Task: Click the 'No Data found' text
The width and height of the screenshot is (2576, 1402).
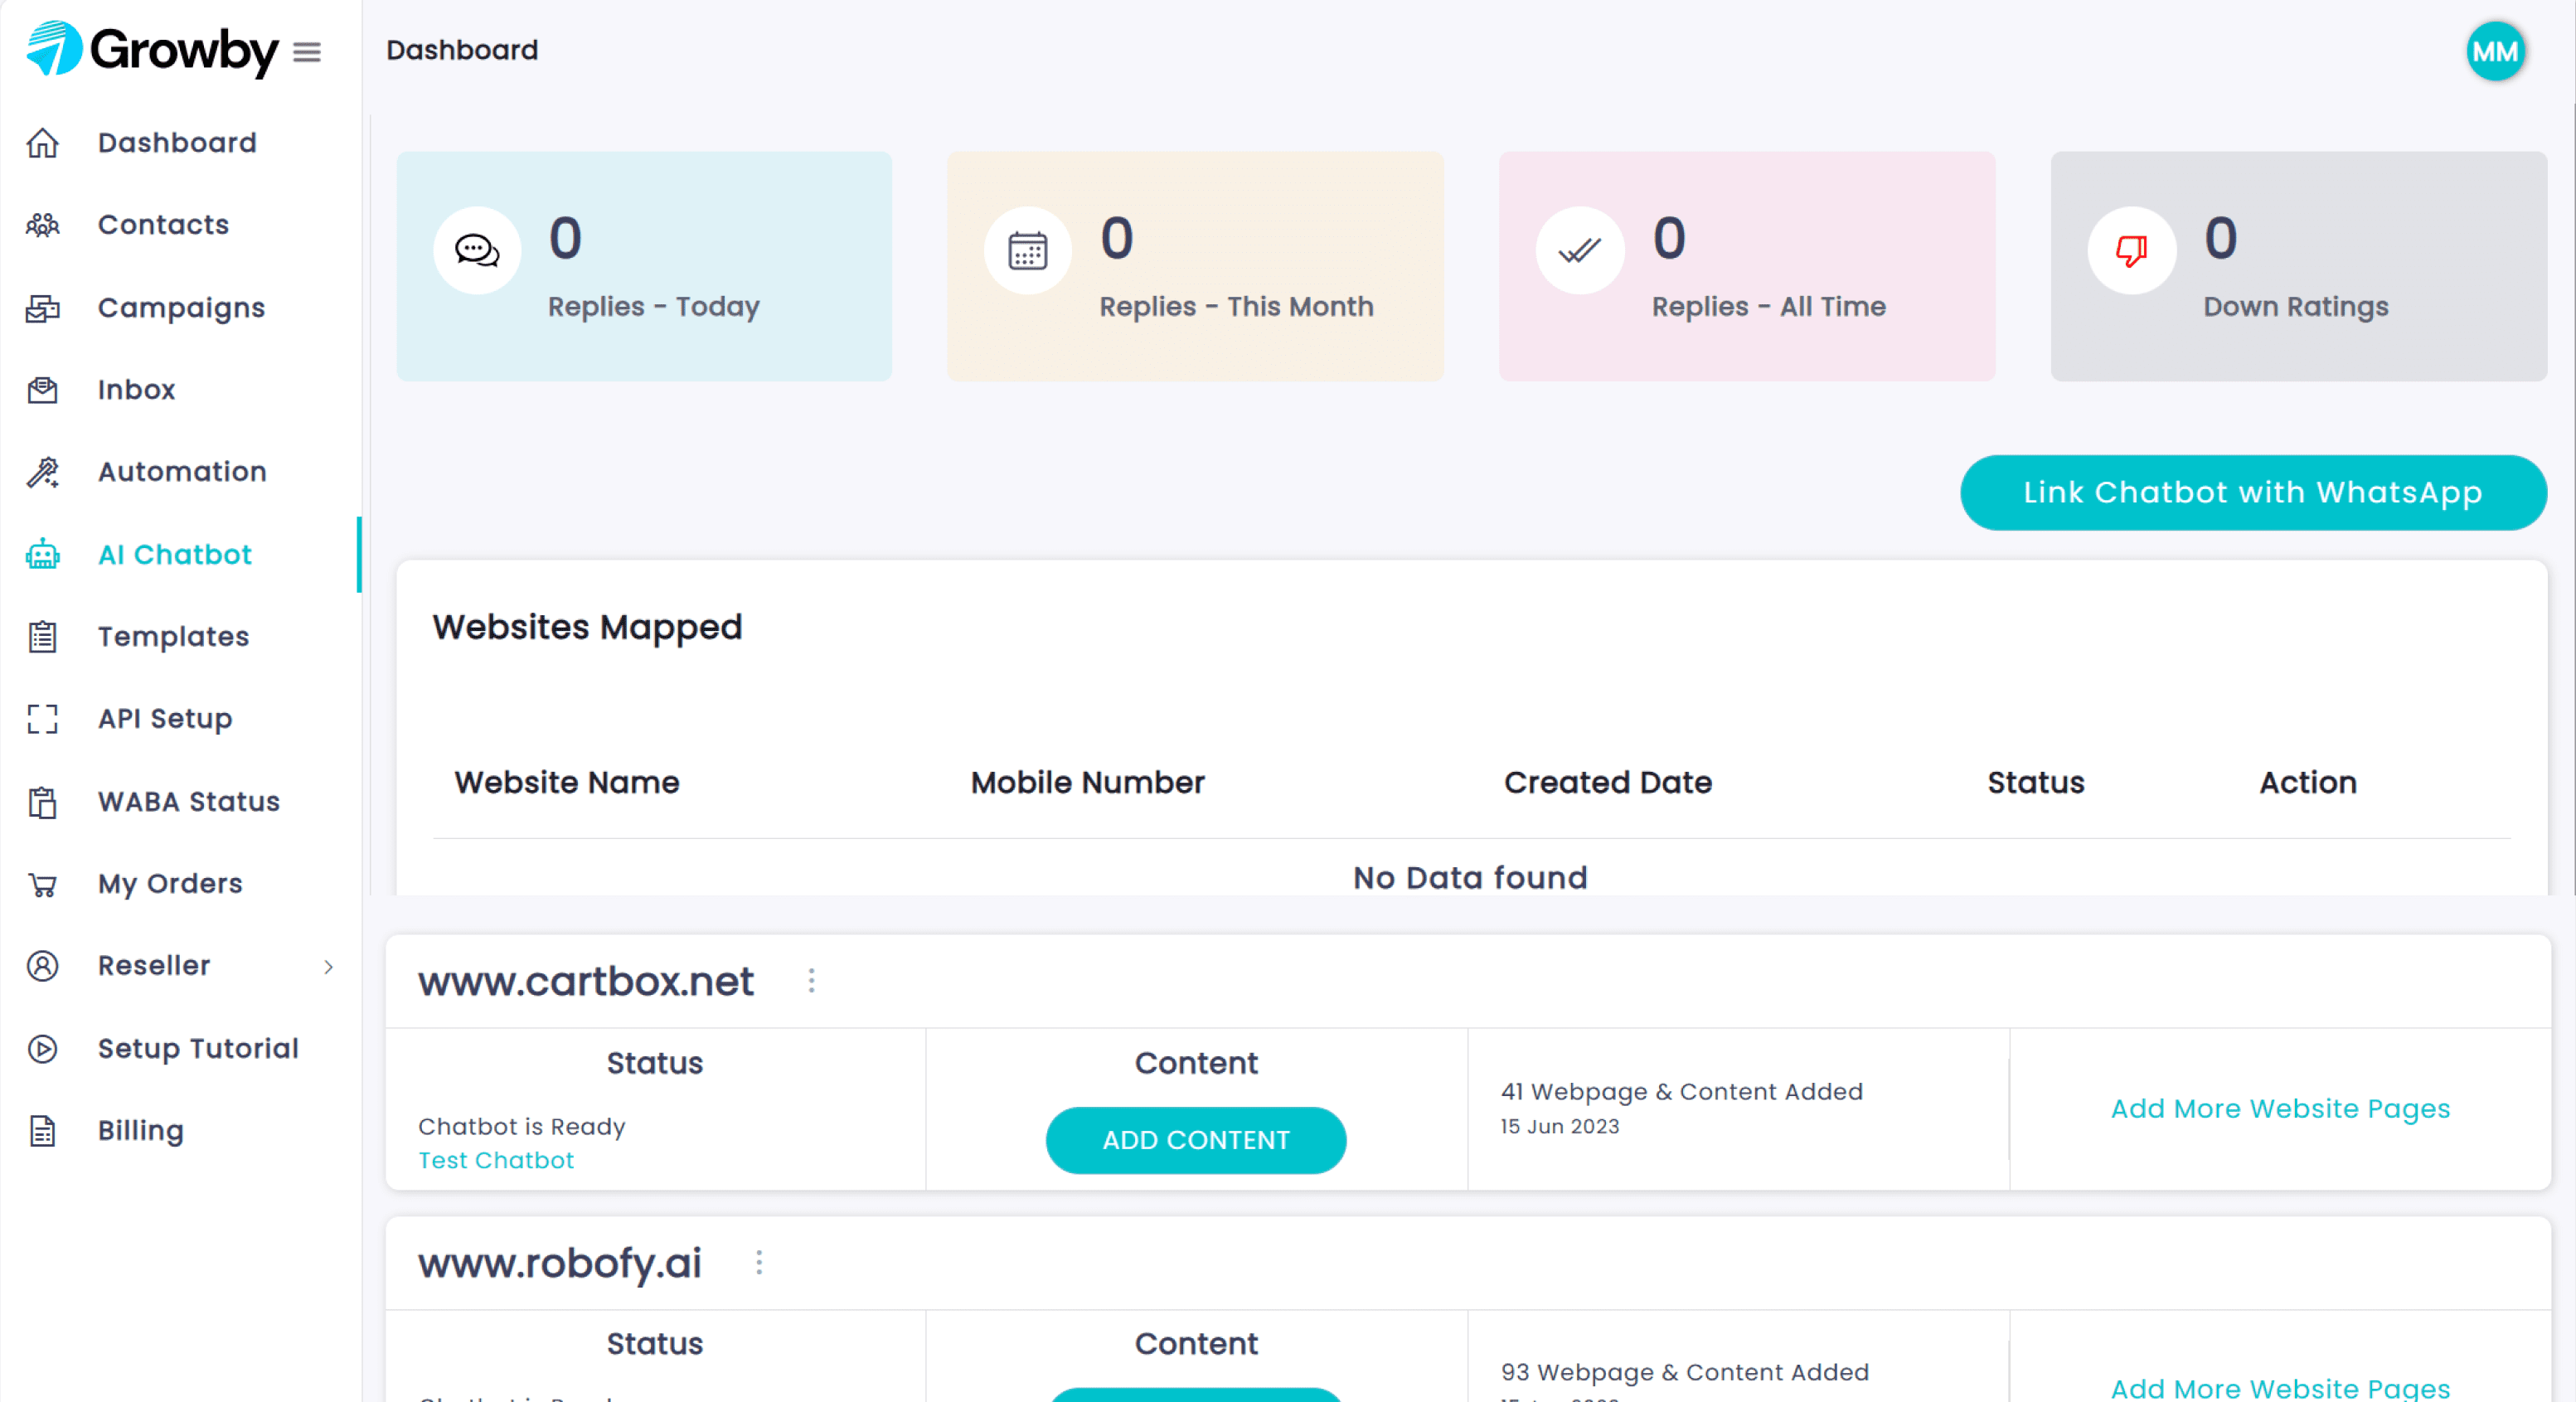Action: [x=1470, y=877]
